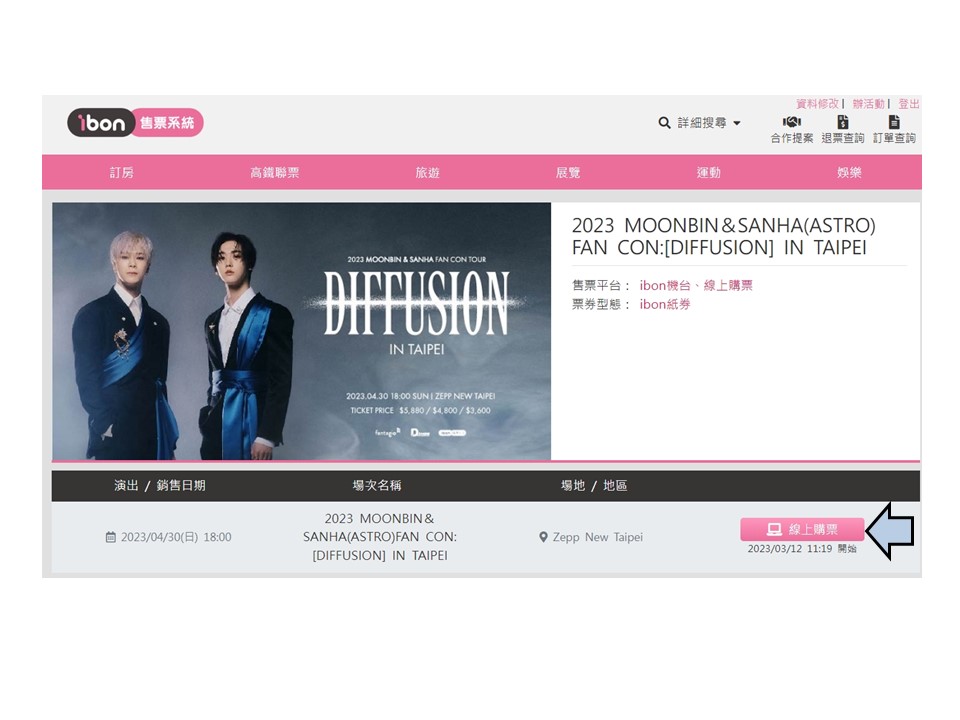Click the laptop icon on 線上購票 button

tap(774, 529)
